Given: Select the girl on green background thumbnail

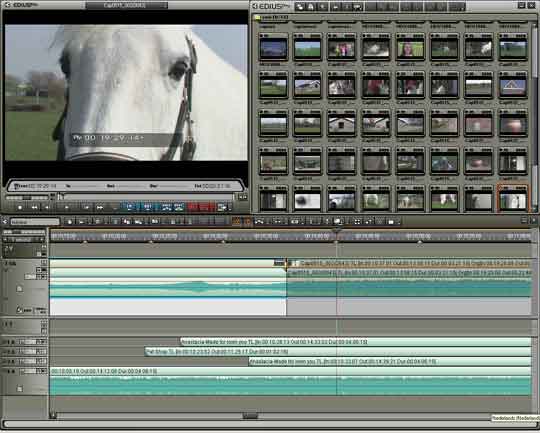Looking at the screenshot, I should coord(410,49).
